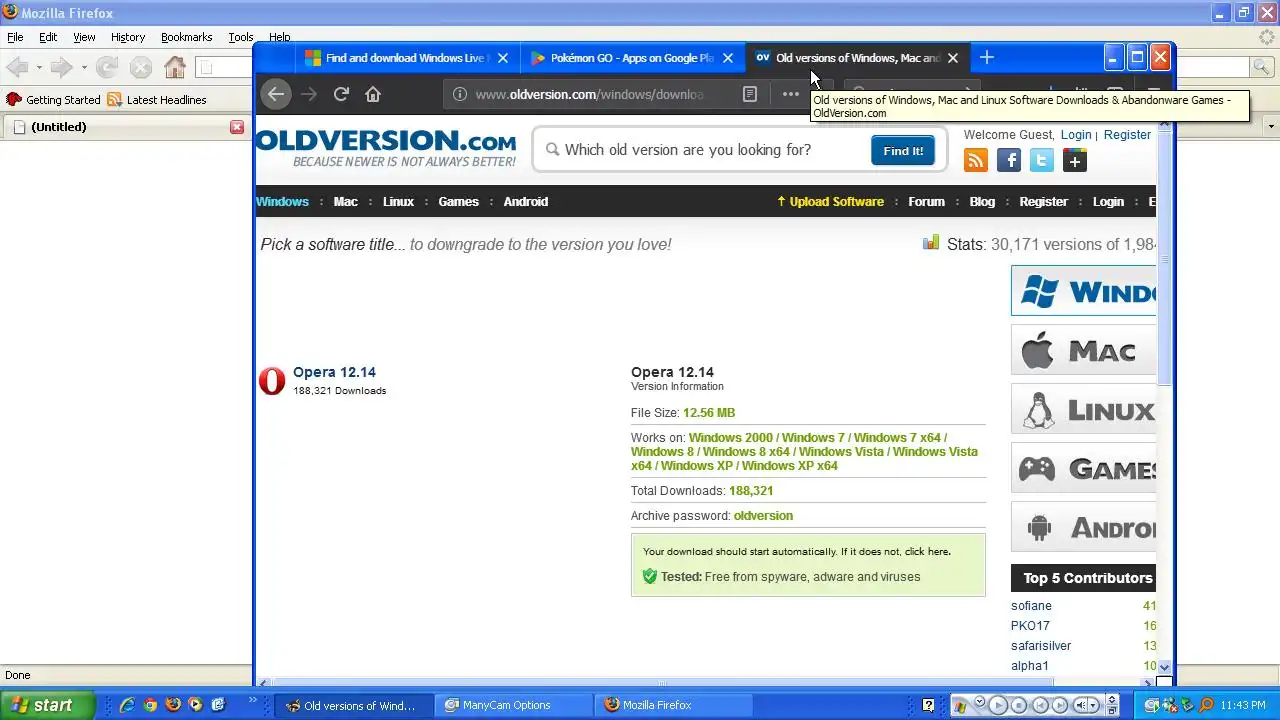Viewport: 1280px width, 720px height.
Task: Click the Find It! search button
Action: tap(903, 150)
